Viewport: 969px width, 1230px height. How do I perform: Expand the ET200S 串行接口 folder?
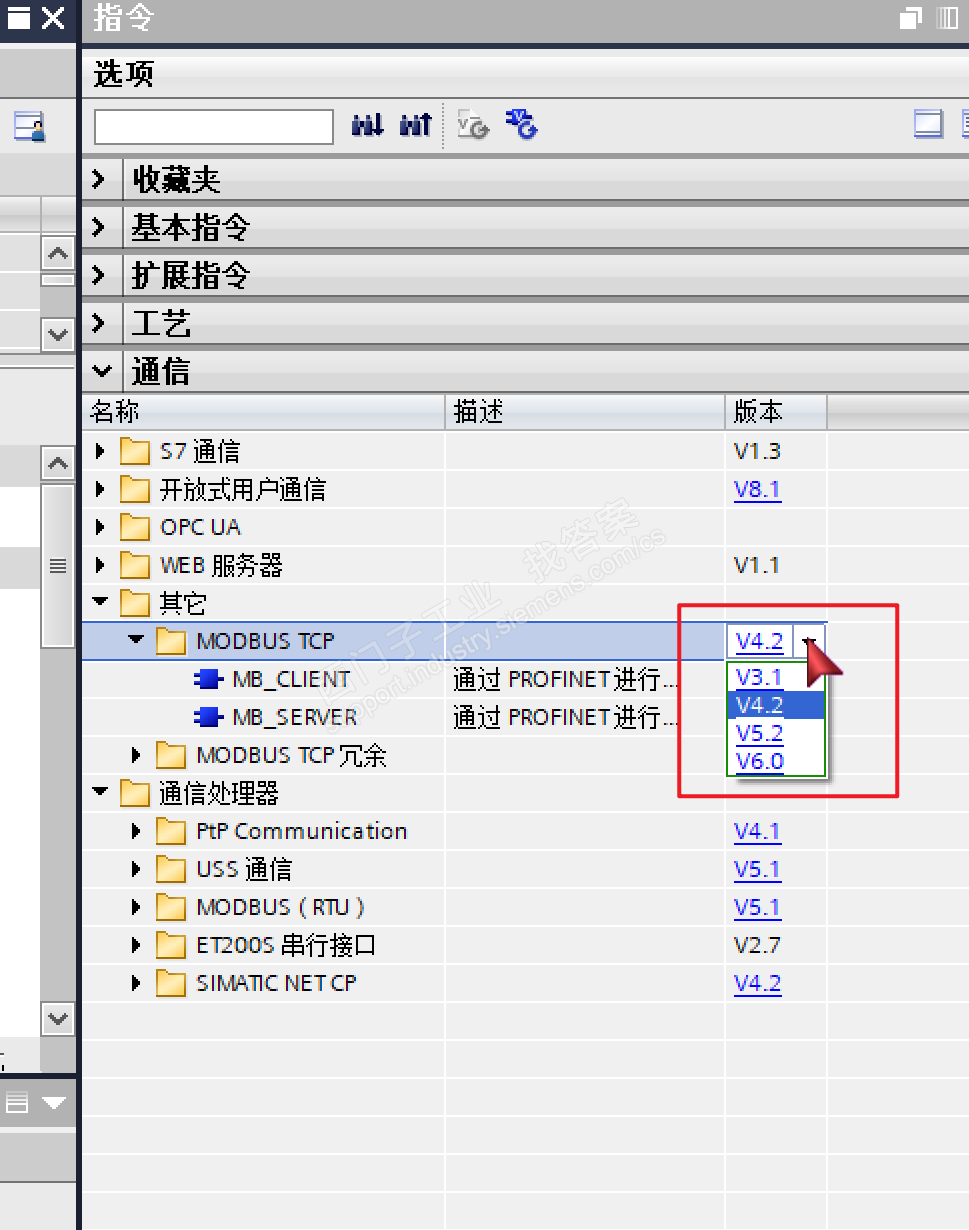[137, 945]
